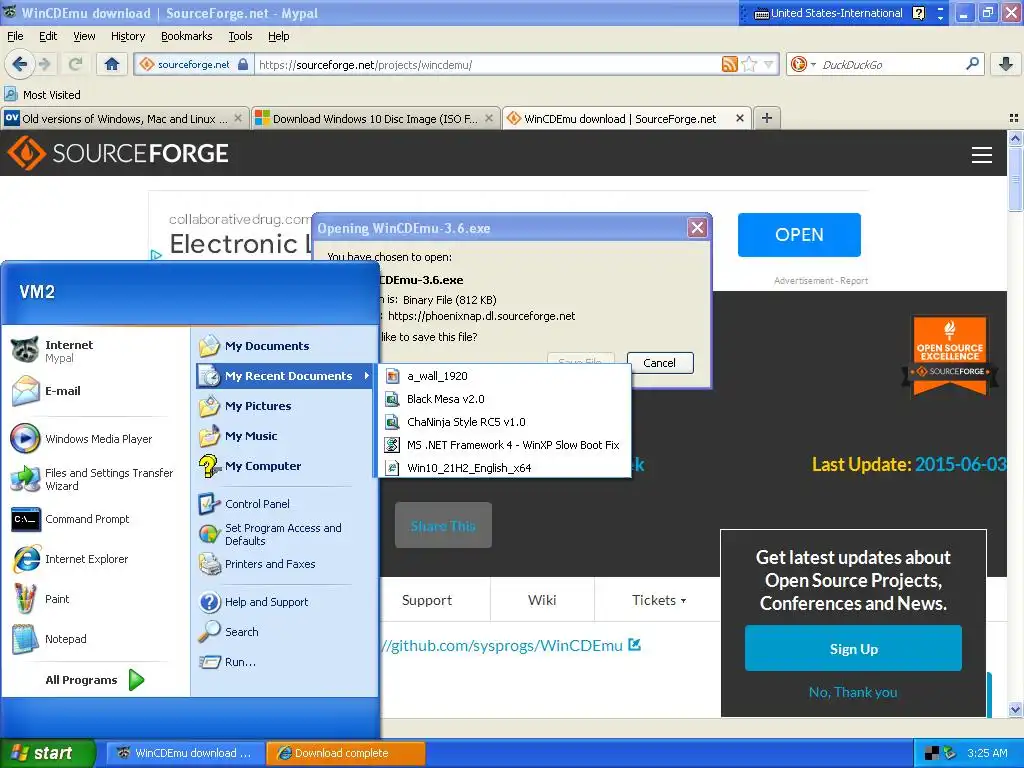The width and height of the screenshot is (1024, 768).
Task: Open recent document ChaNinja Style RC5 v1.0
Action: coord(505,422)
